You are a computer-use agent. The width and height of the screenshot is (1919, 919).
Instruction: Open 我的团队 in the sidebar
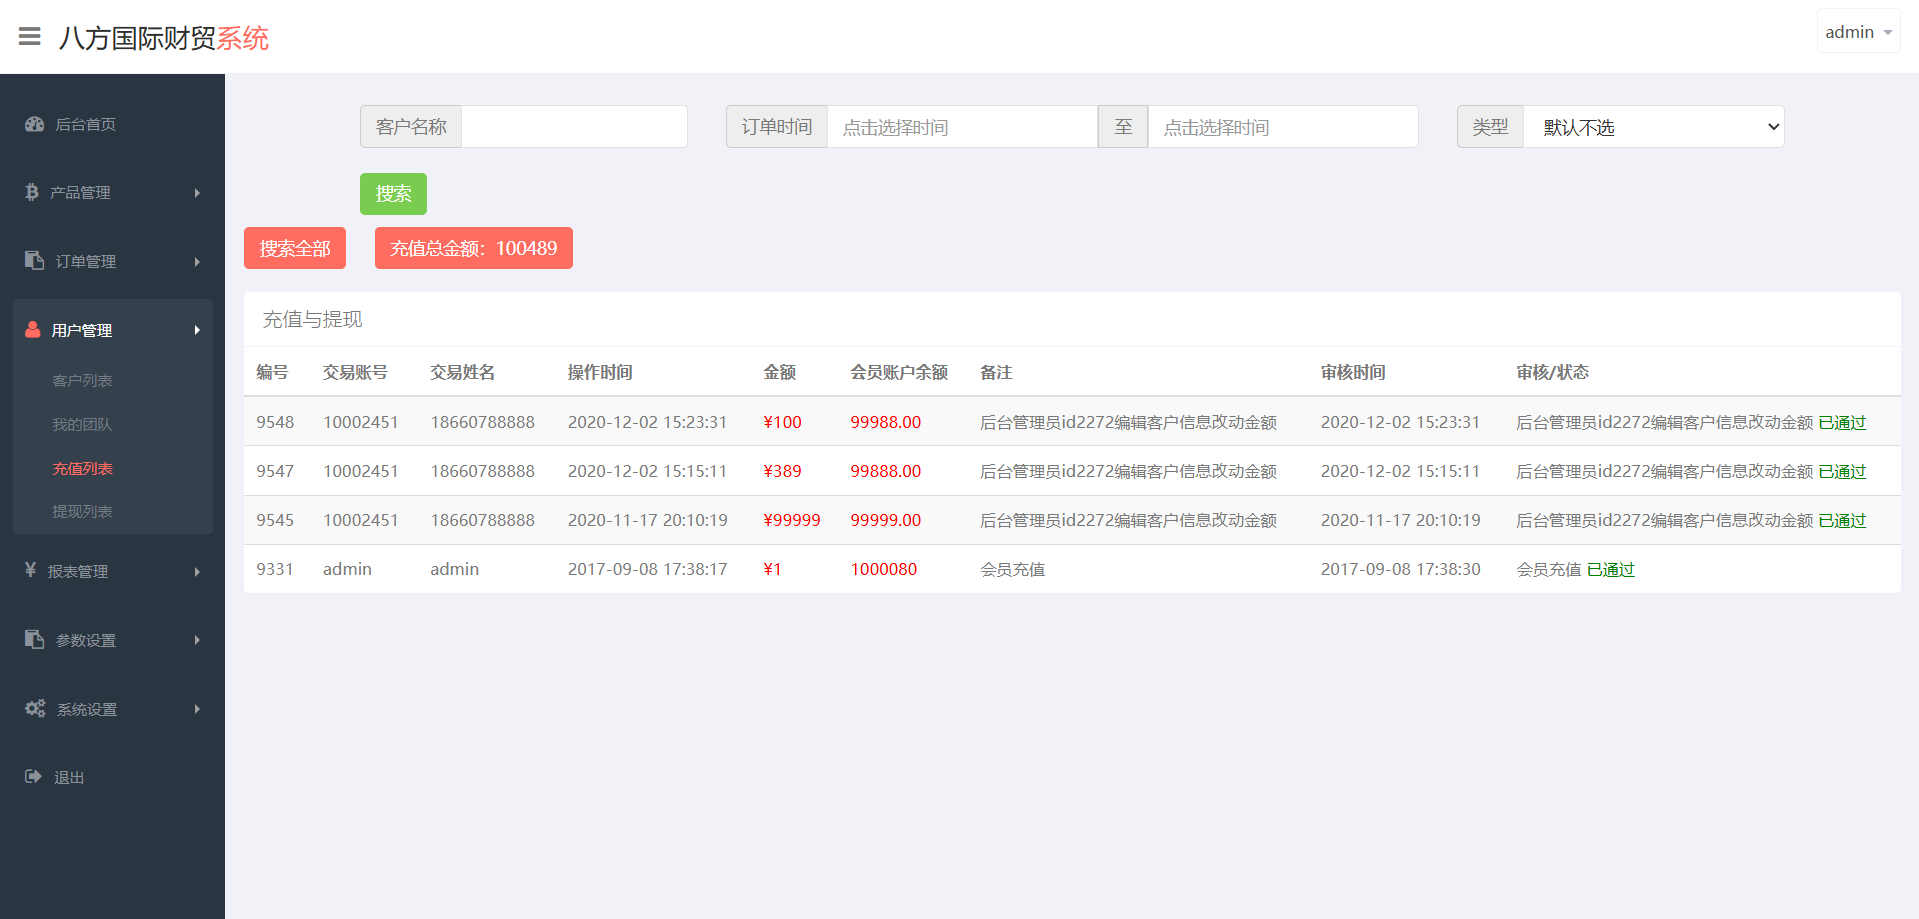(82, 424)
